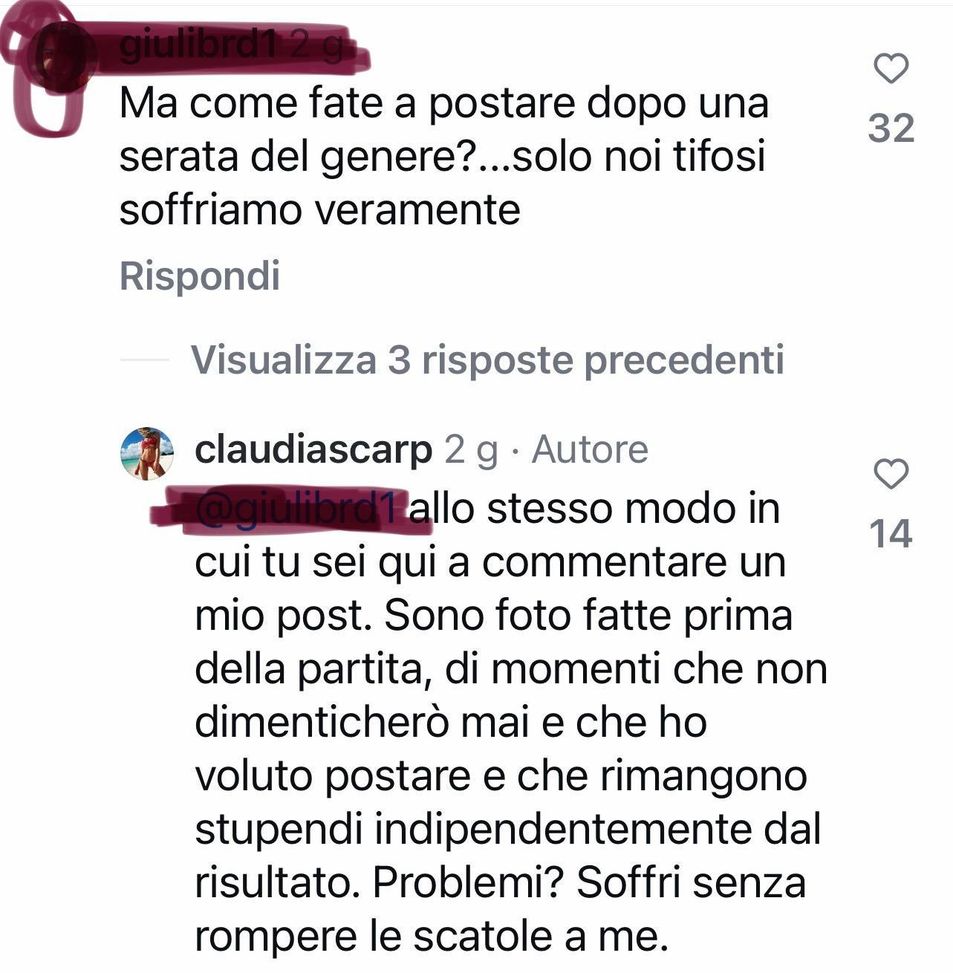Expand Visualizza 3 risposte precedenti
The width and height of the screenshot is (953, 973).
coord(487,359)
